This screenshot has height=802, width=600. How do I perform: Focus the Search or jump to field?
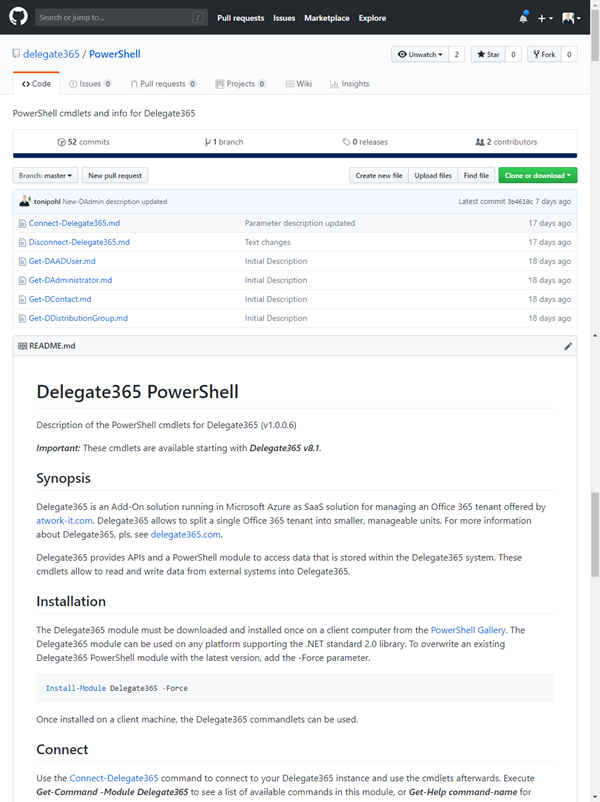click(x=121, y=17)
